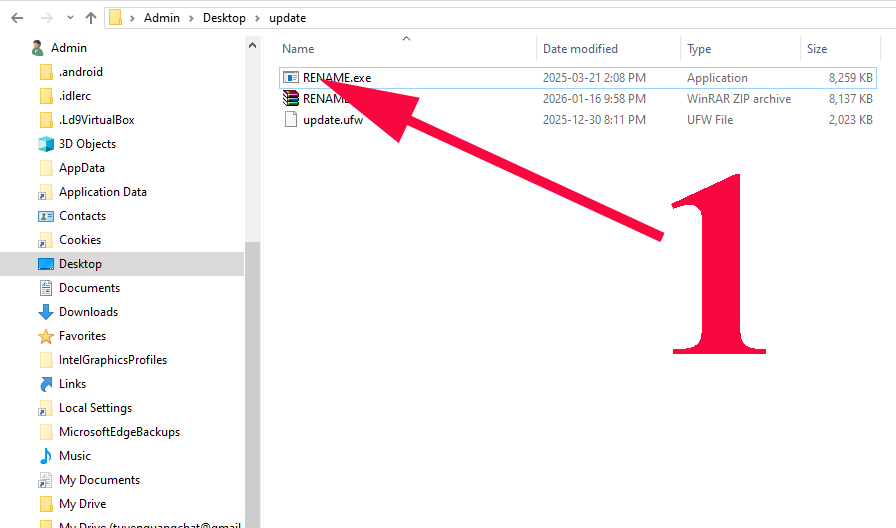Select the WinRAR ZIP archive file icon
896x528 pixels.
(291, 98)
